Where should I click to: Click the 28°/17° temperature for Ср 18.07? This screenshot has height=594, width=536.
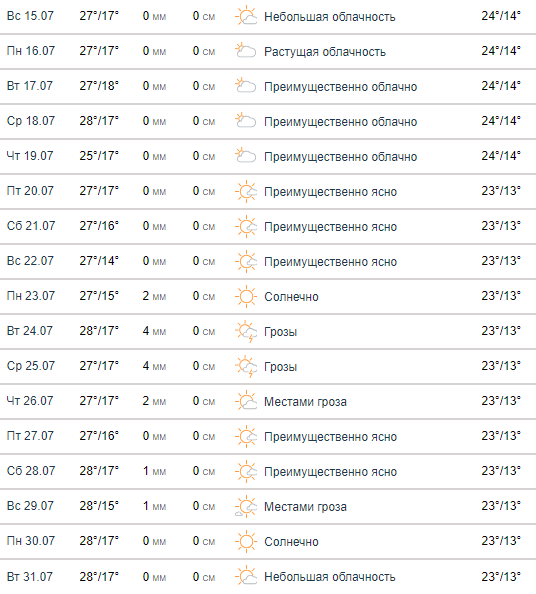click(99, 121)
